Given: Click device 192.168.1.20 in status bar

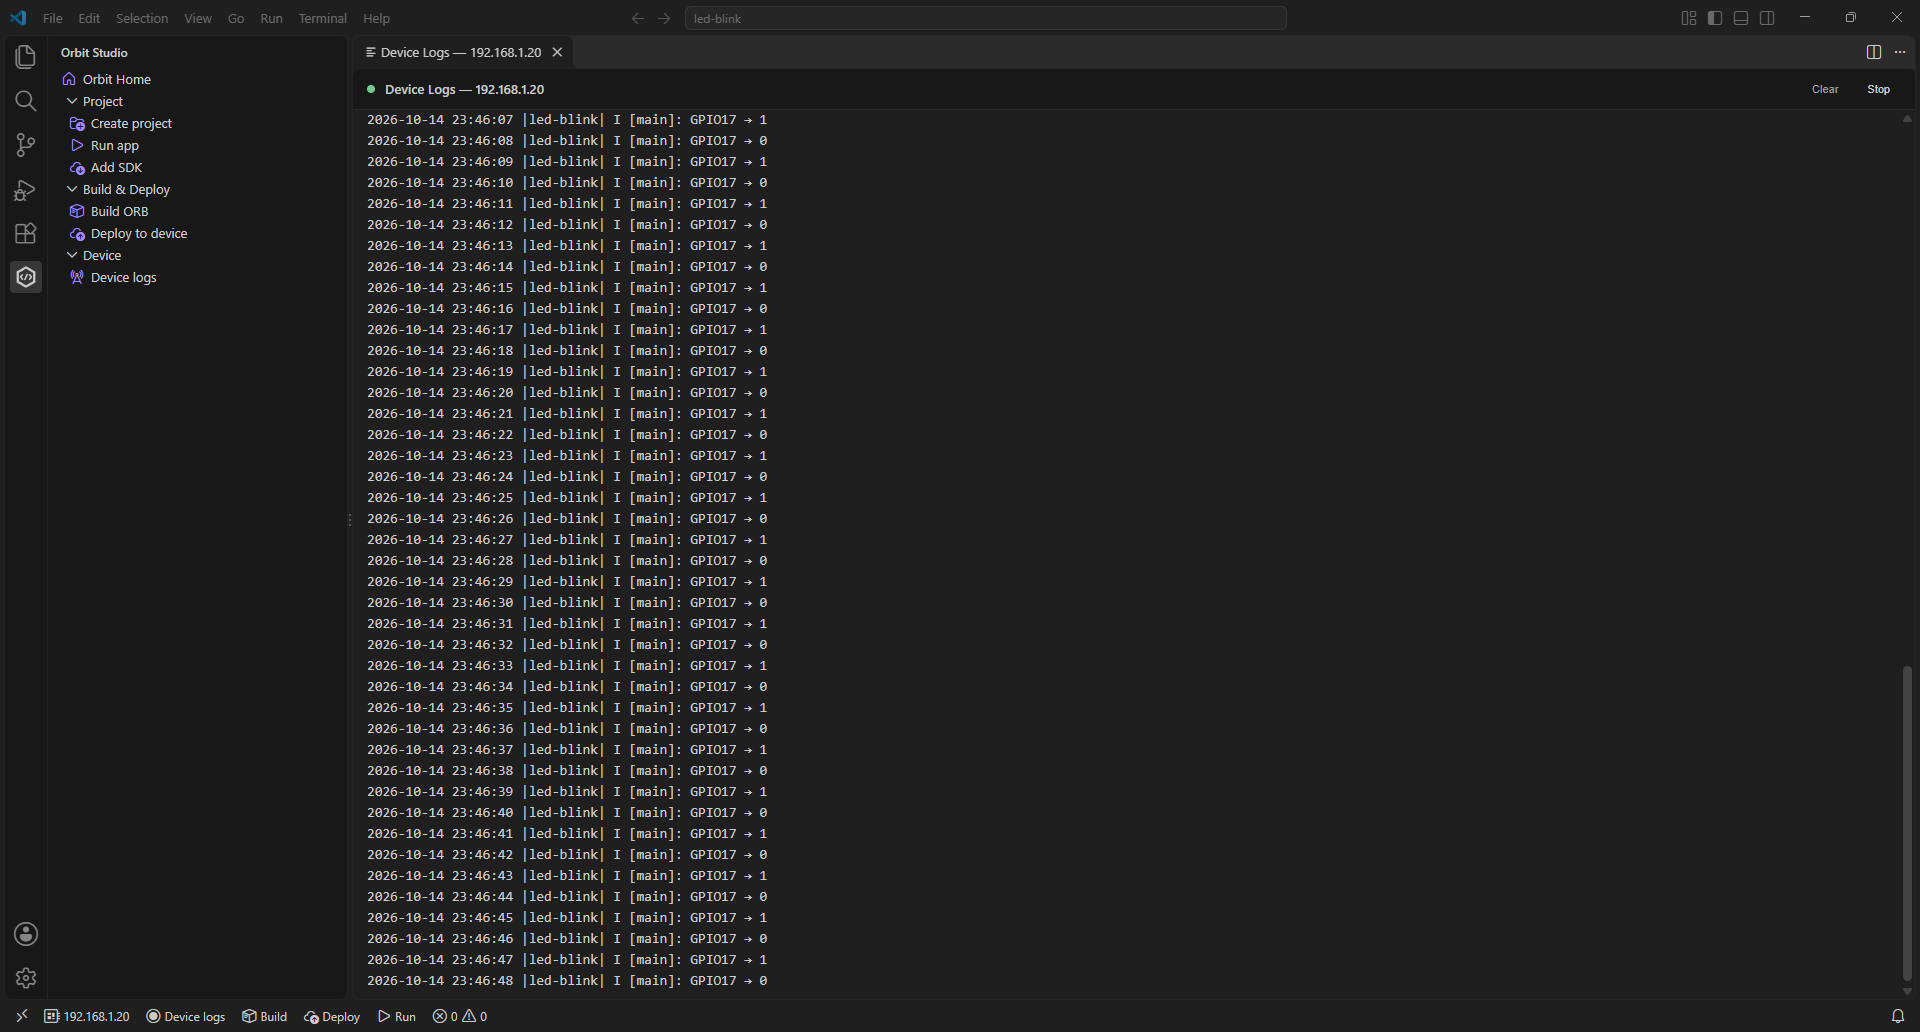Looking at the screenshot, I should tap(87, 1016).
